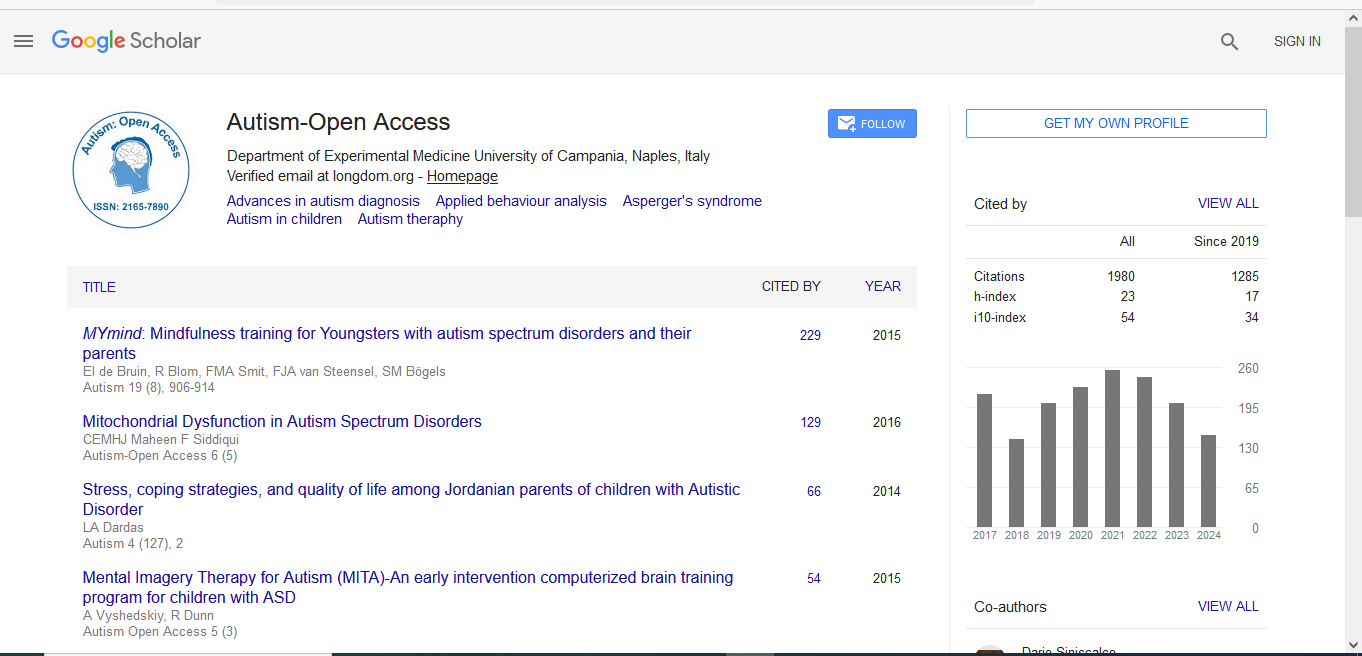
Task: Open the MYmind Mindfulness training article
Action: (x=386, y=334)
